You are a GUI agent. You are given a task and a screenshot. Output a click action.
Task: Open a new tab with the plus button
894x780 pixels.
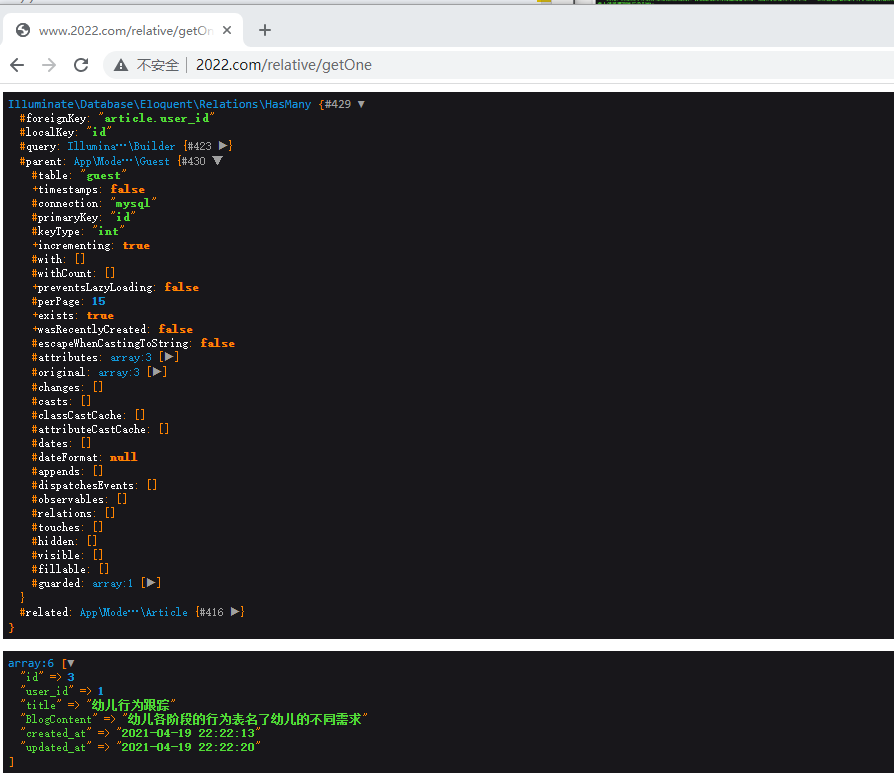coord(265,30)
